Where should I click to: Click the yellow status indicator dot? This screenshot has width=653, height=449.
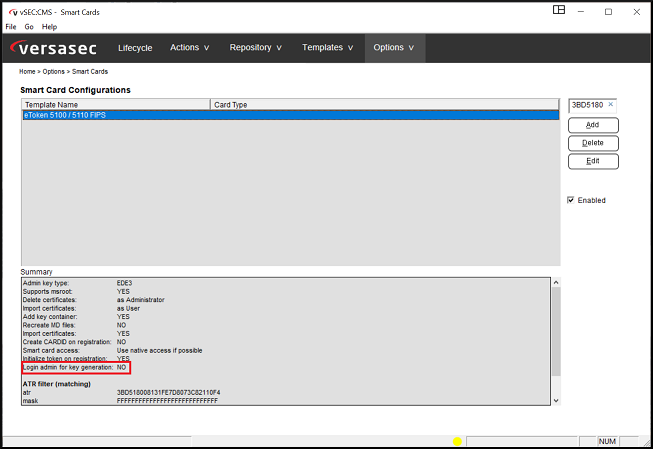click(x=457, y=442)
